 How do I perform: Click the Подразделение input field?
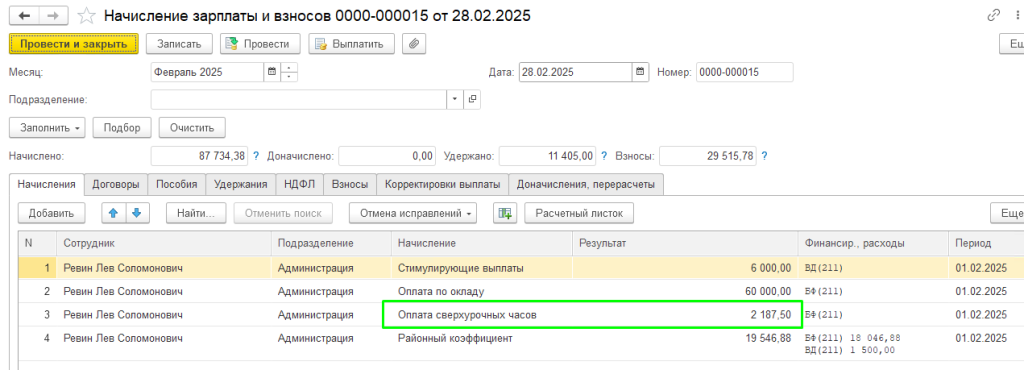pos(299,100)
